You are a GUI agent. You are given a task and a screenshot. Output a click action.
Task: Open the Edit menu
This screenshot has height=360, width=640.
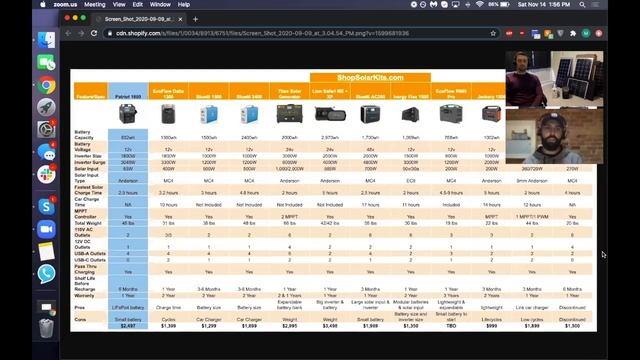pyautogui.click(x=138, y=4)
